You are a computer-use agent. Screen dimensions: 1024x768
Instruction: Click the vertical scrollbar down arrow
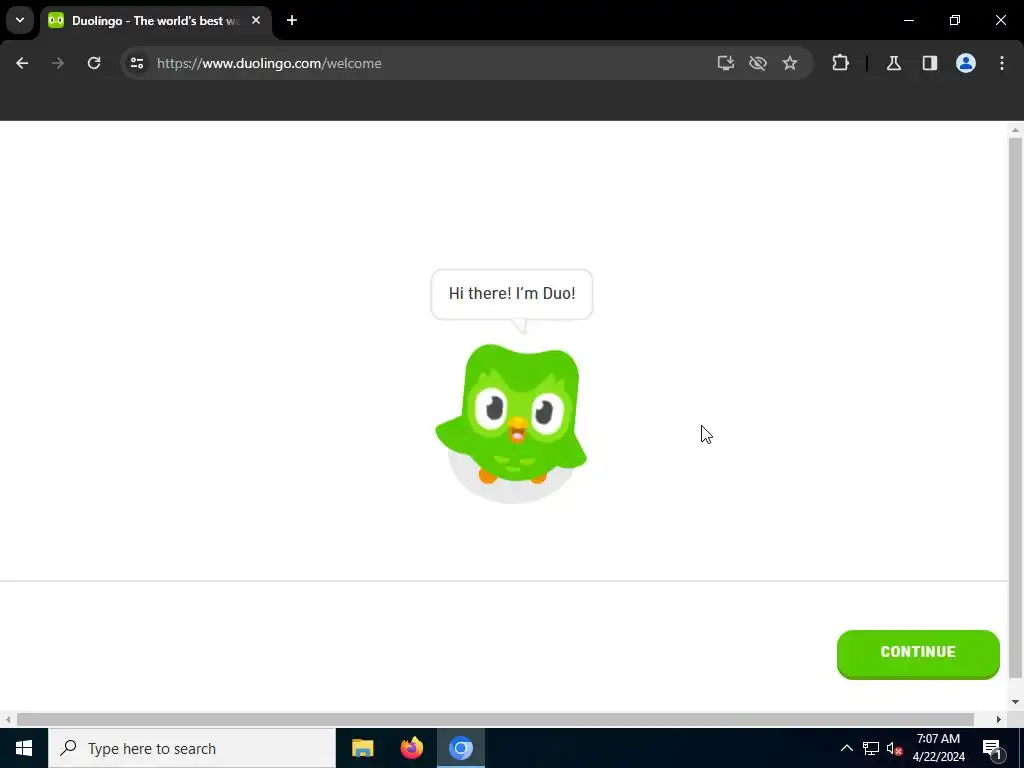pos(1015,702)
